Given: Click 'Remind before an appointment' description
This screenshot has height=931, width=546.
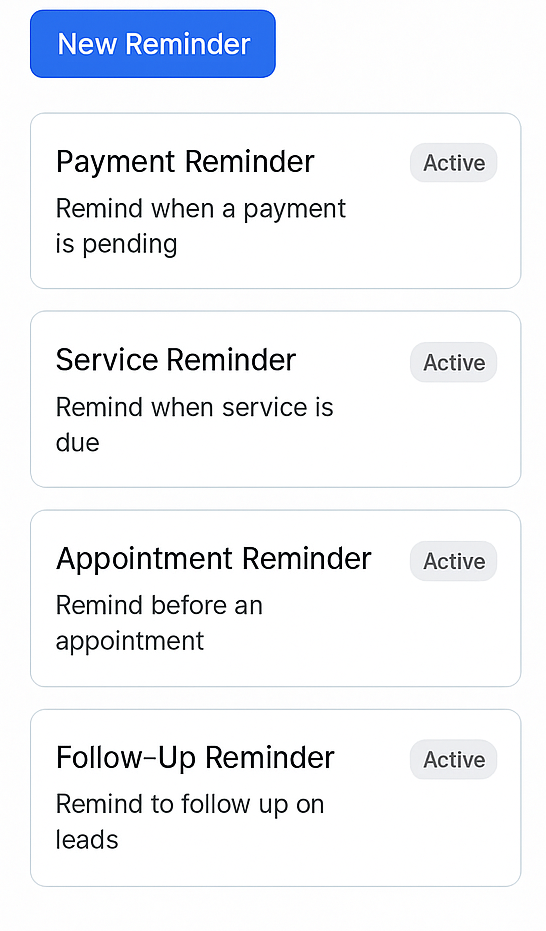Looking at the screenshot, I should coord(159,623).
